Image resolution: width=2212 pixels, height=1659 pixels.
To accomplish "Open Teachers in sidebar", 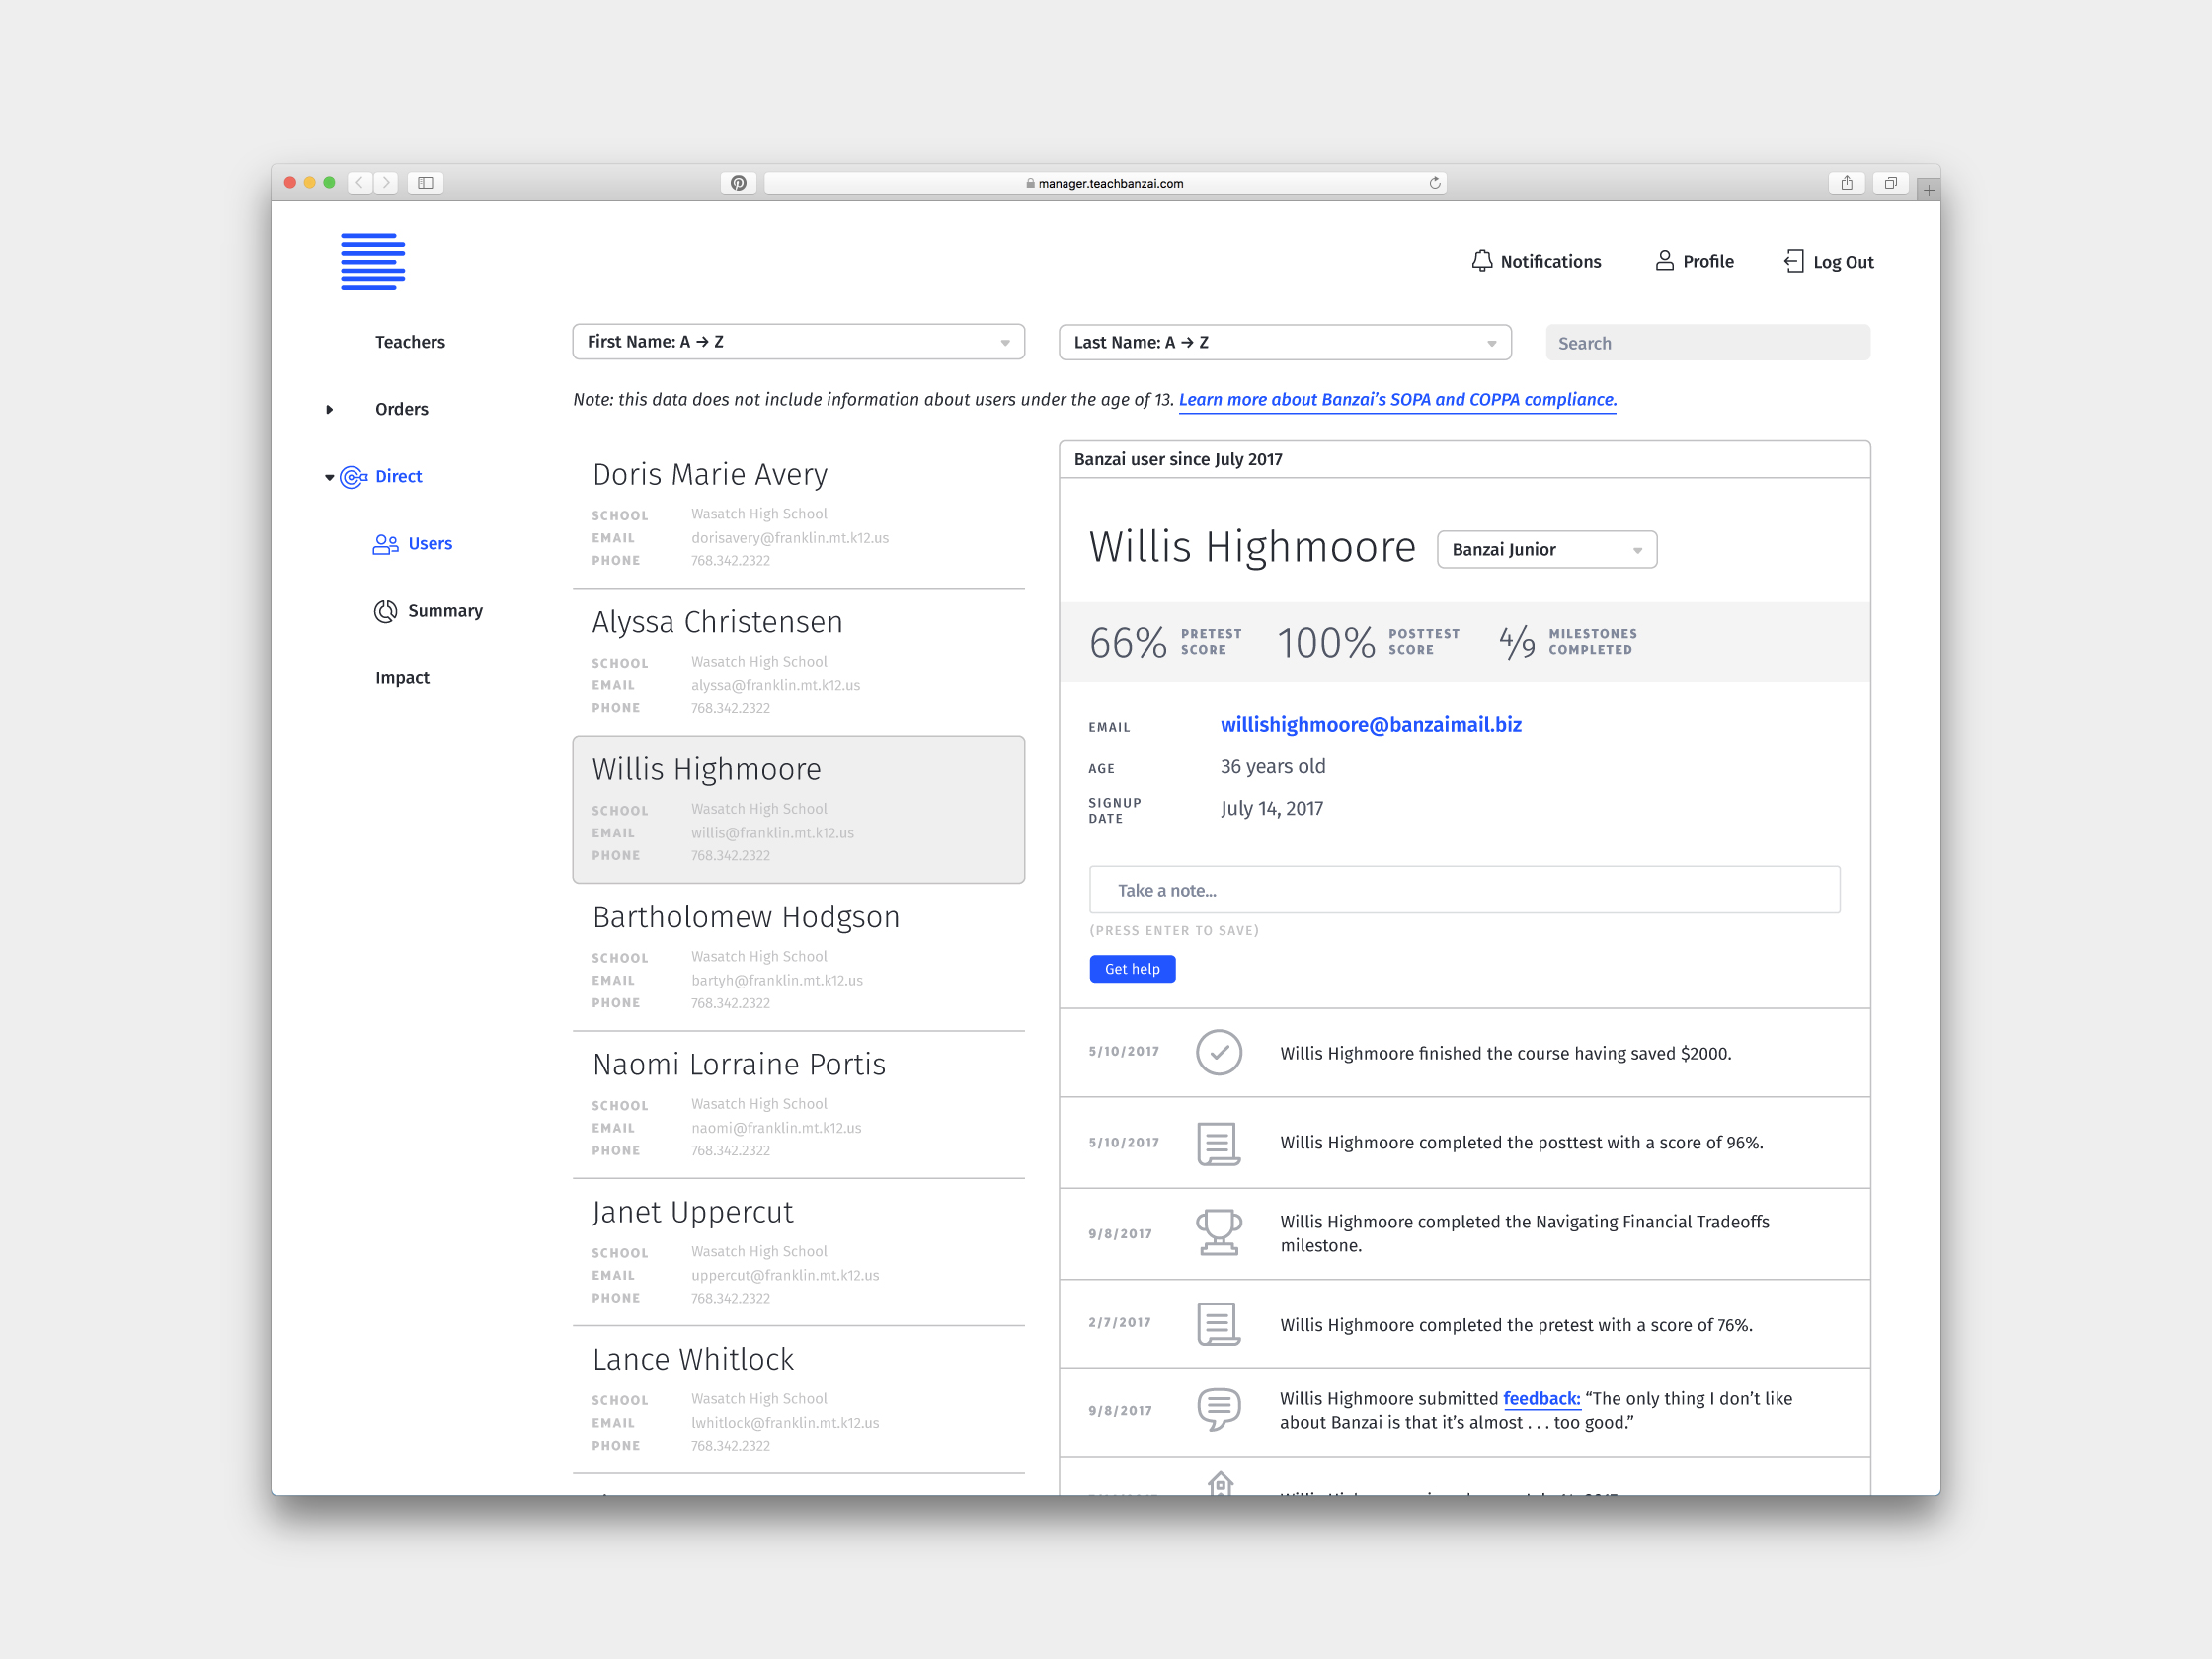I will [410, 342].
